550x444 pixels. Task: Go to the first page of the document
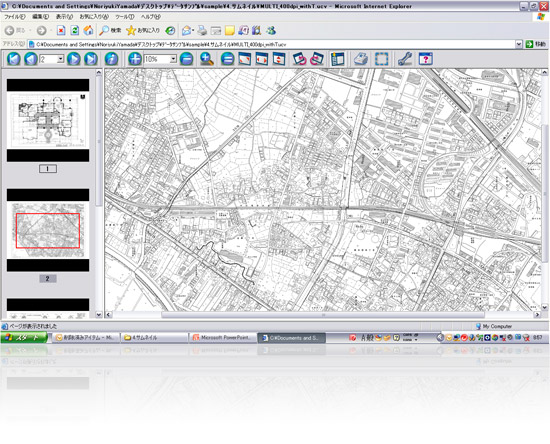click(x=14, y=59)
